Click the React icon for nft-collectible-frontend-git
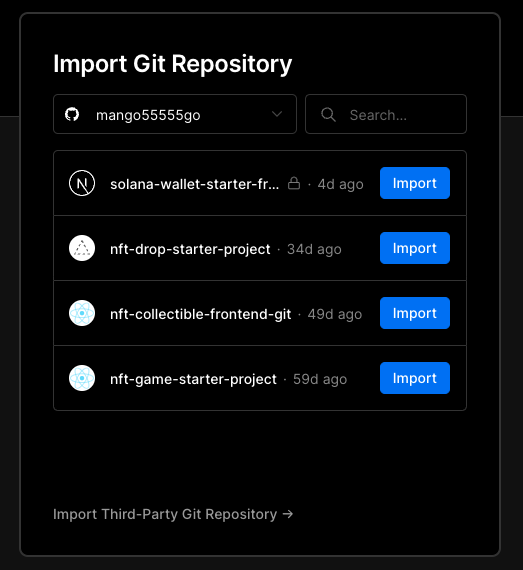 click(x=82, y=313)
